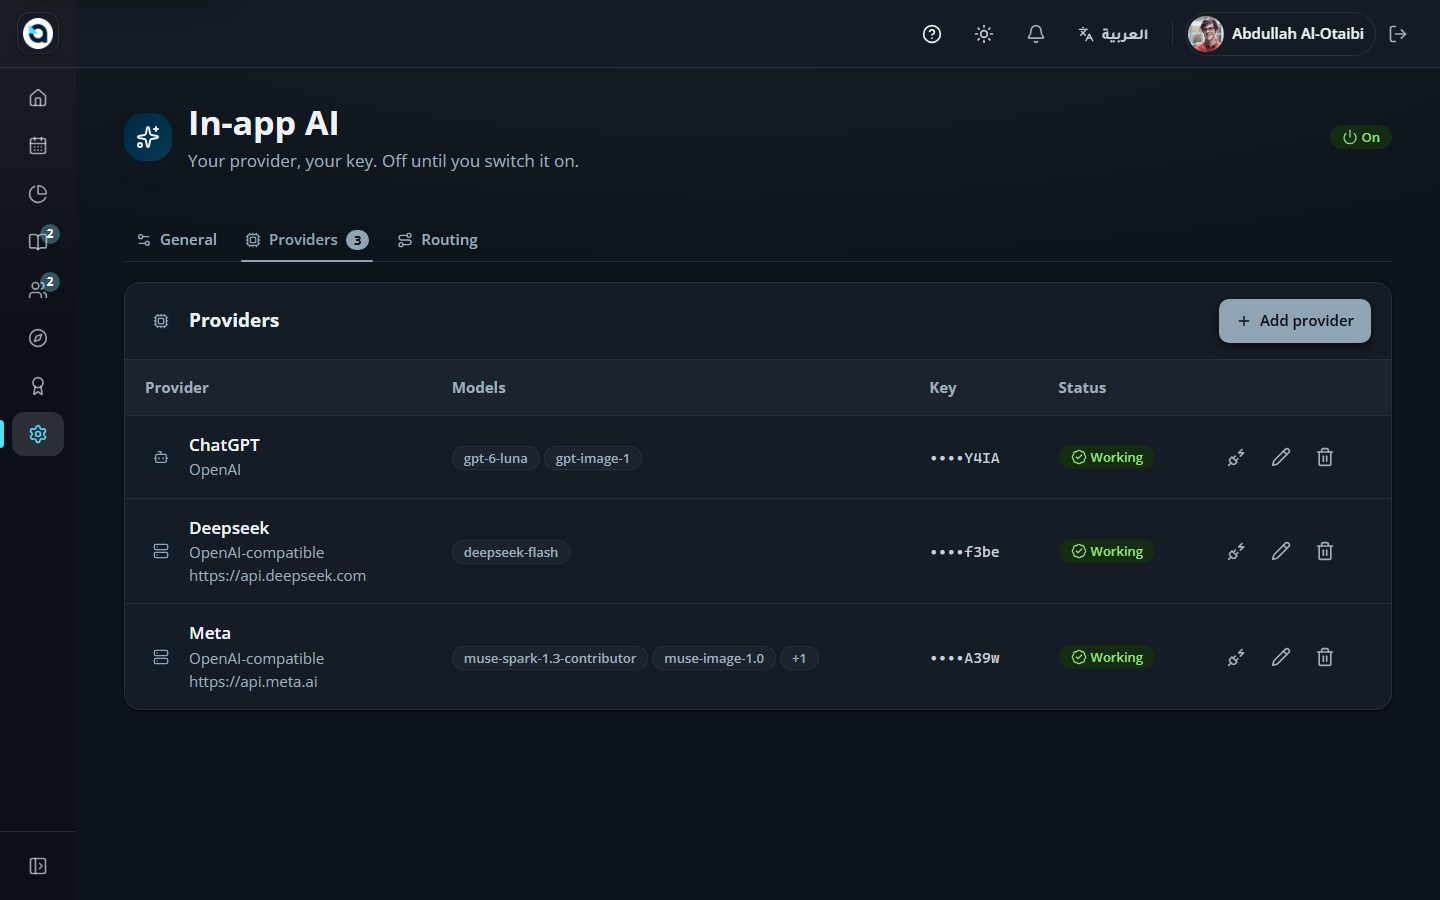Viewport: 1440px width, 900px height.
Task: Open the people icon in the sidebar
Action: [38, 290]
